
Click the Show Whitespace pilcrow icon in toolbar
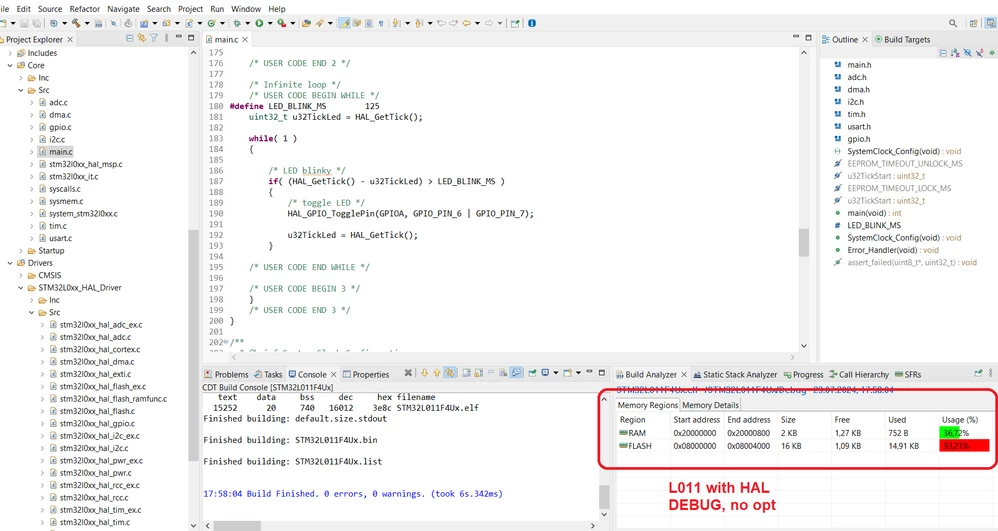pyautogui.click(x=381, y=23)
